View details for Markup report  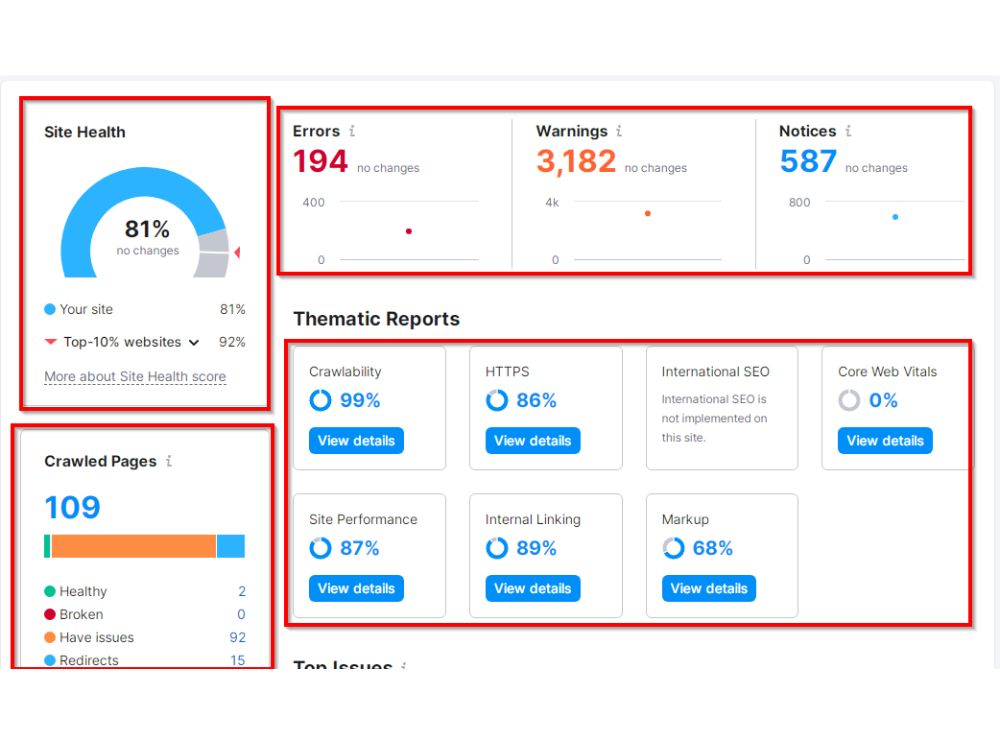[x=709, y=588]
